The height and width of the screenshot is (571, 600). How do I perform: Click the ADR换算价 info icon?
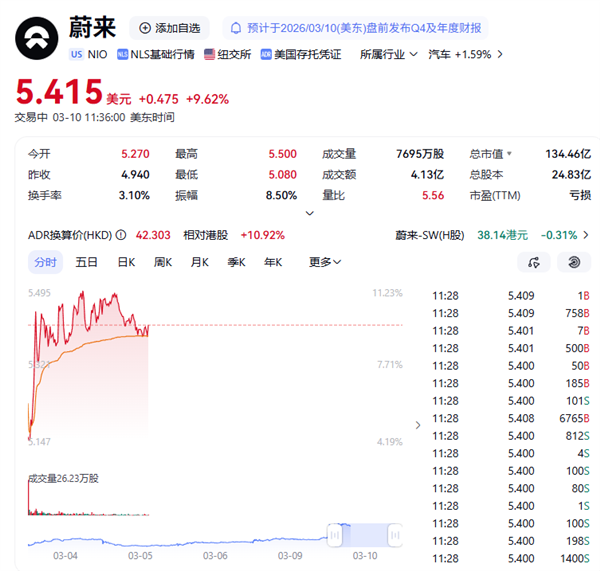point(121,235)
